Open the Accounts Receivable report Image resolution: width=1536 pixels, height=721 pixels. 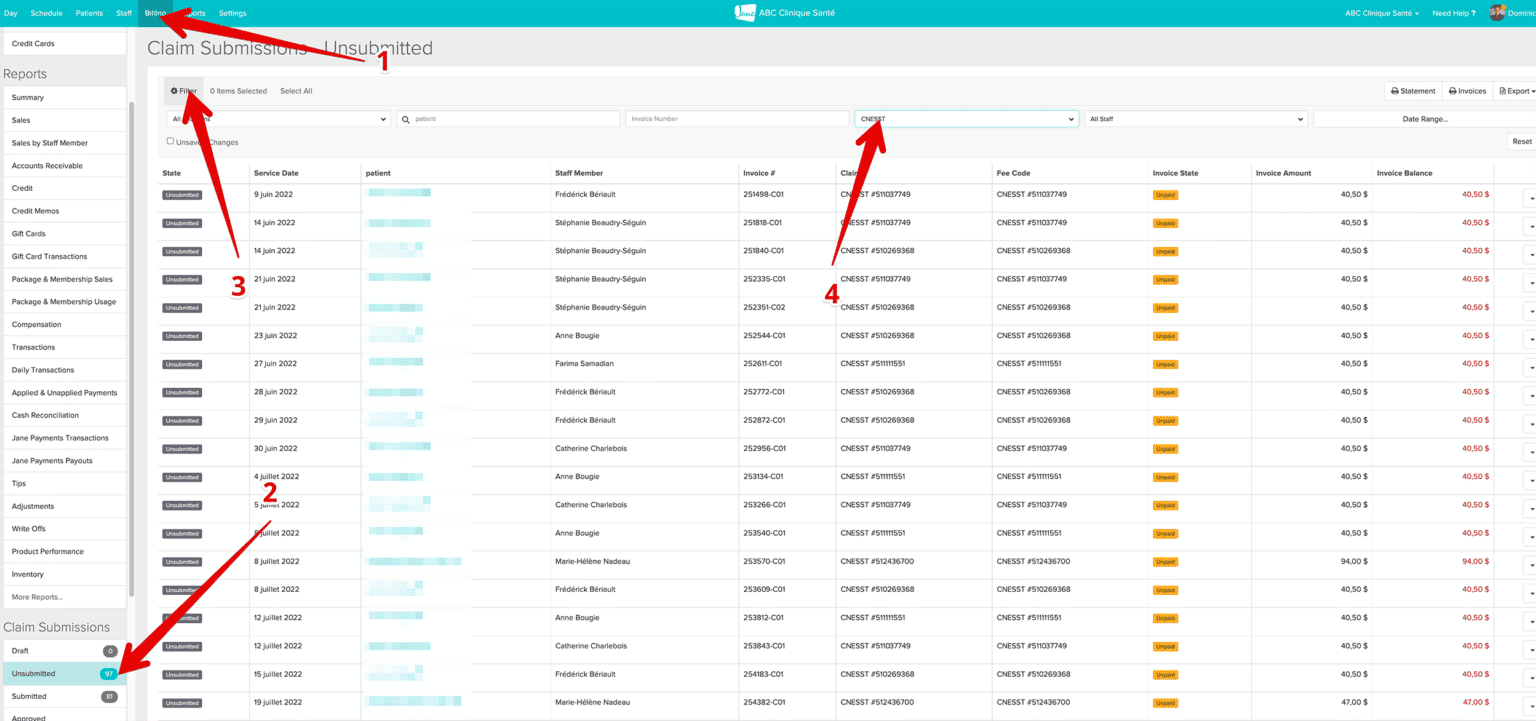pos(64,166)
